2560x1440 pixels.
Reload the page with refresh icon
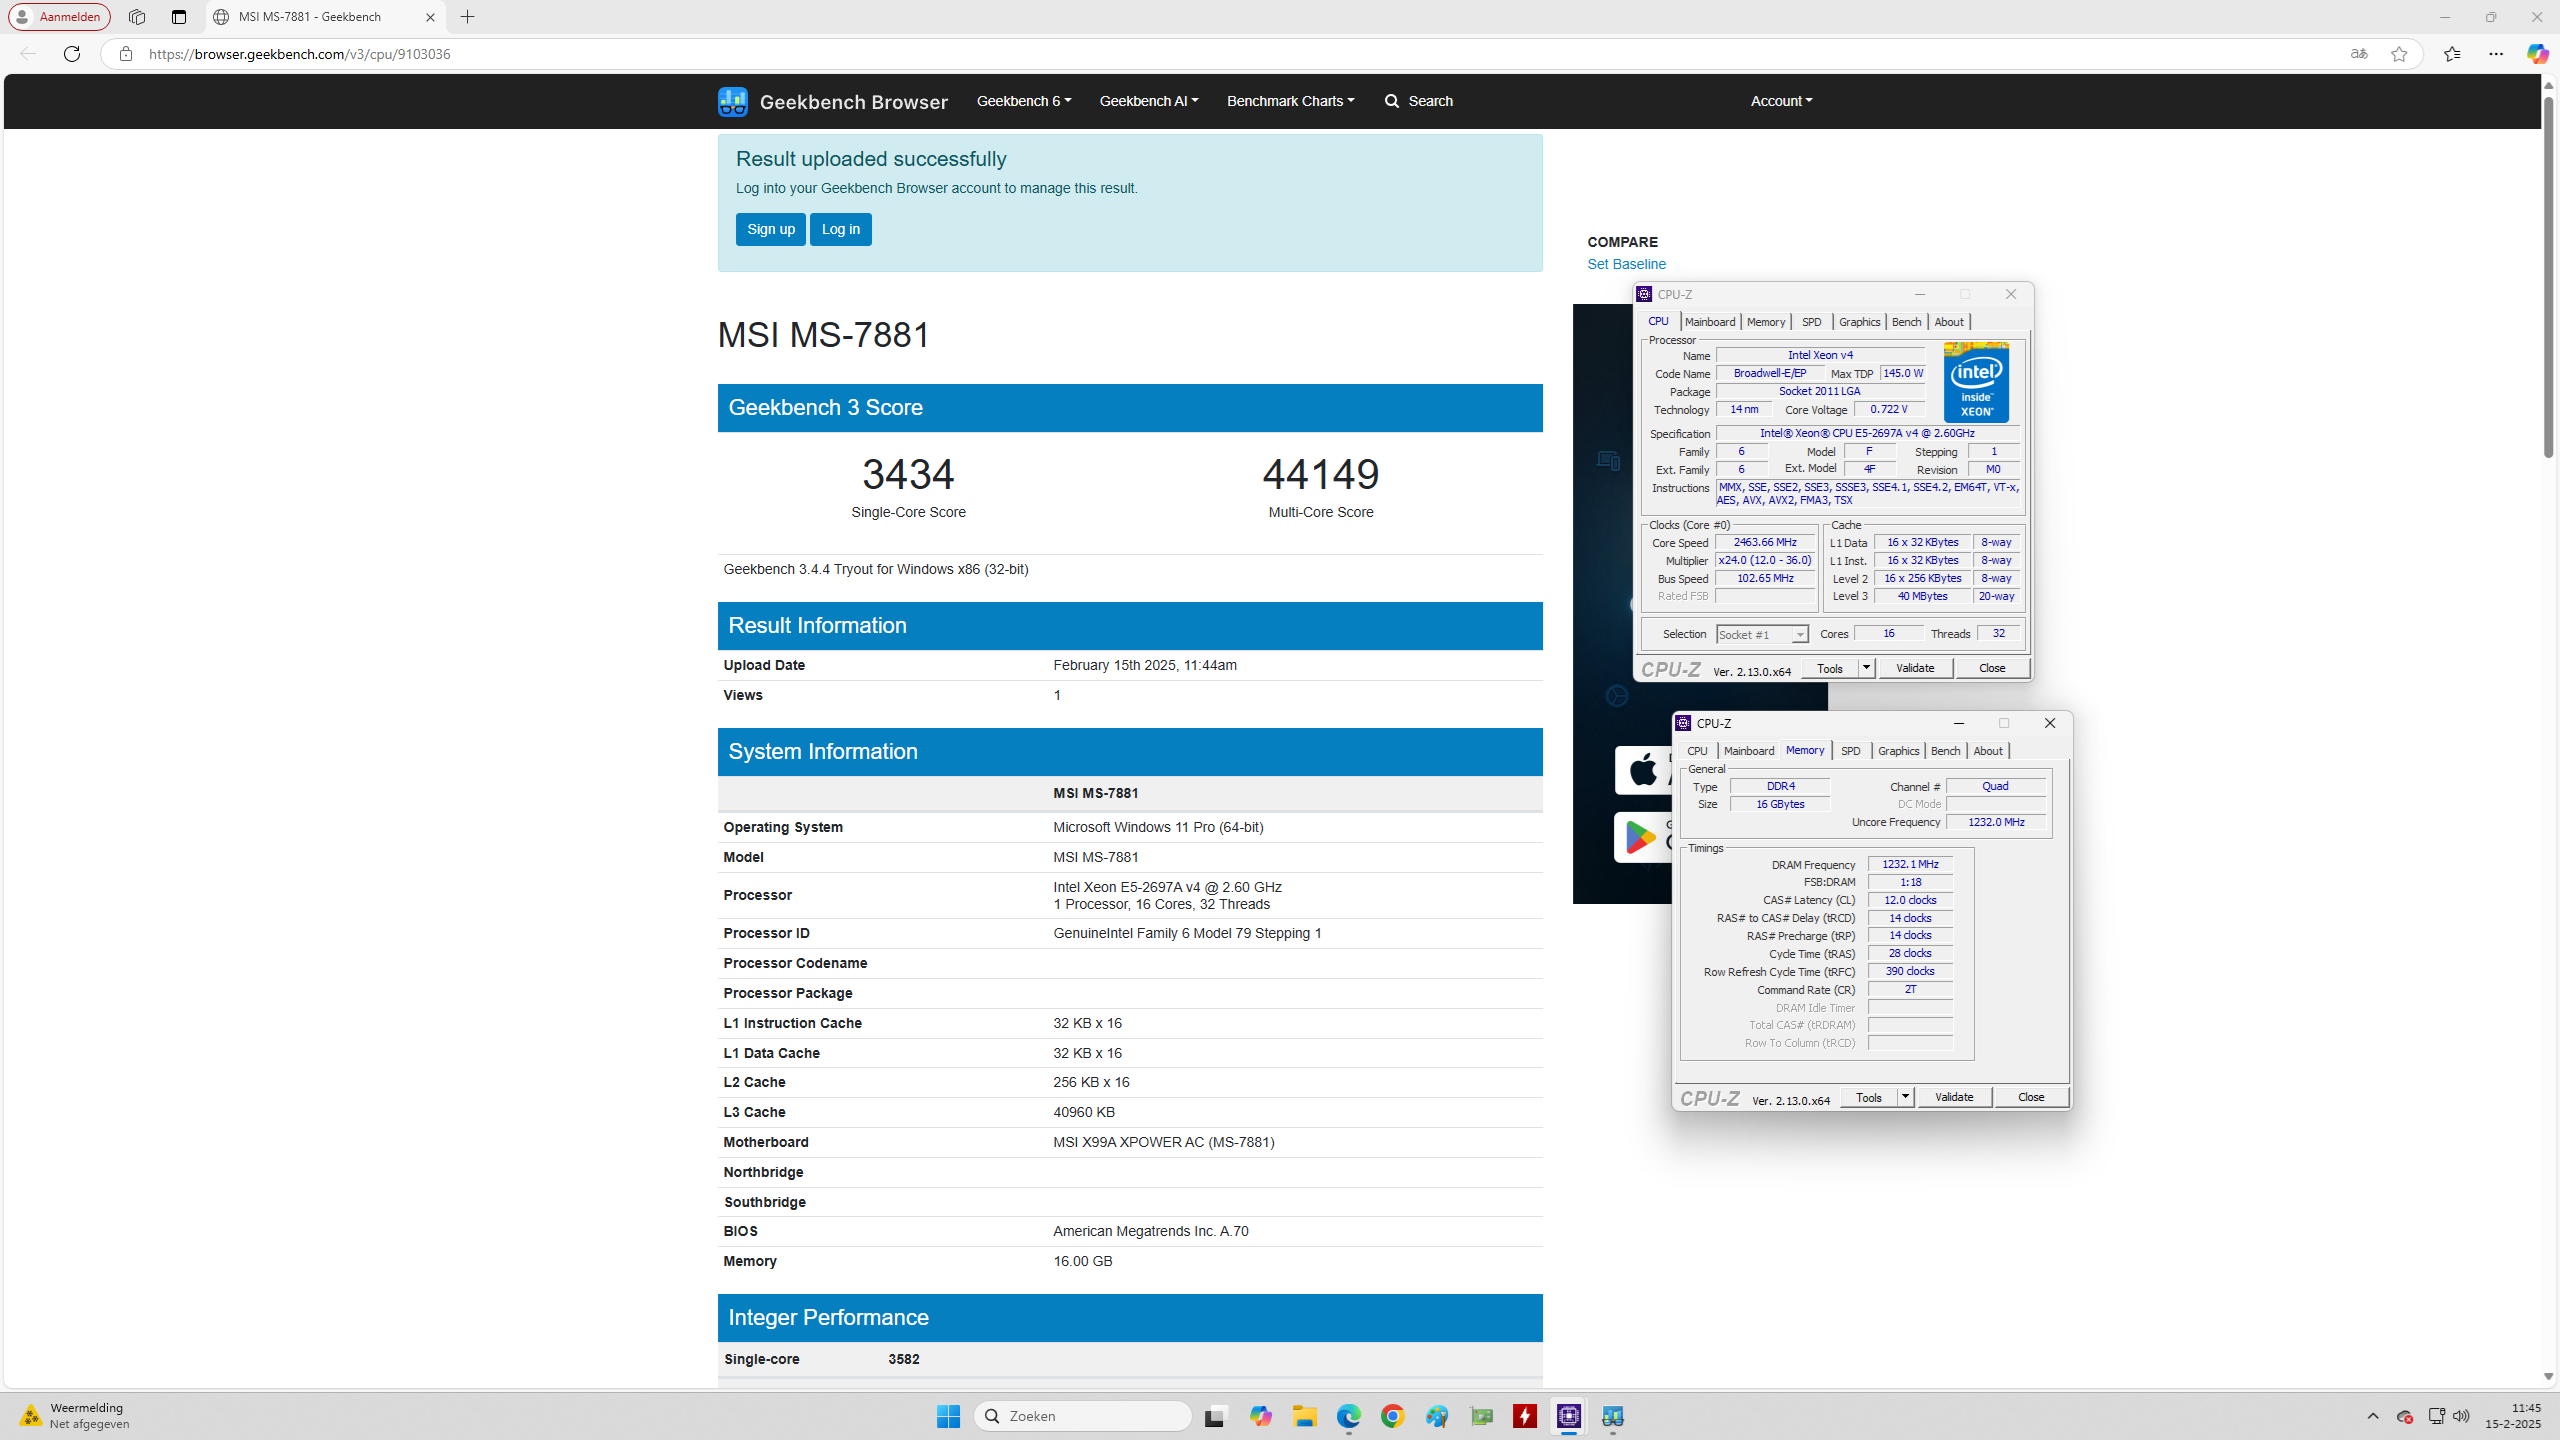click(72, 54)
